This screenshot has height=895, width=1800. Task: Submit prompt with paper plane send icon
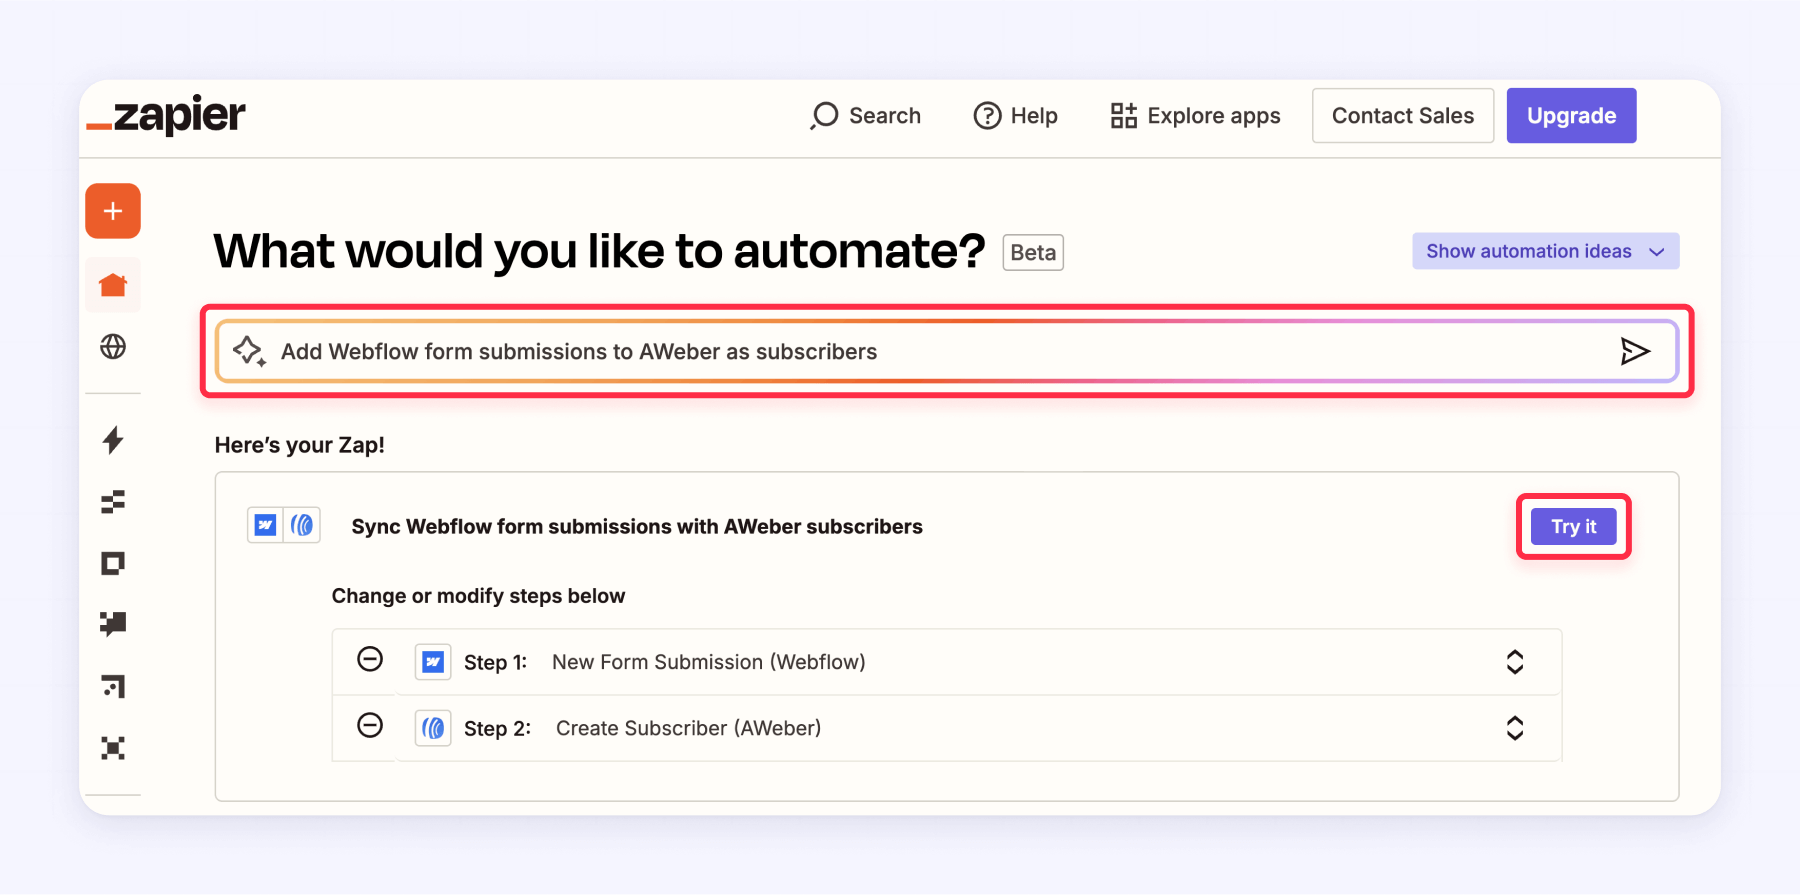pyautogui.click(x=1634, y=351)
